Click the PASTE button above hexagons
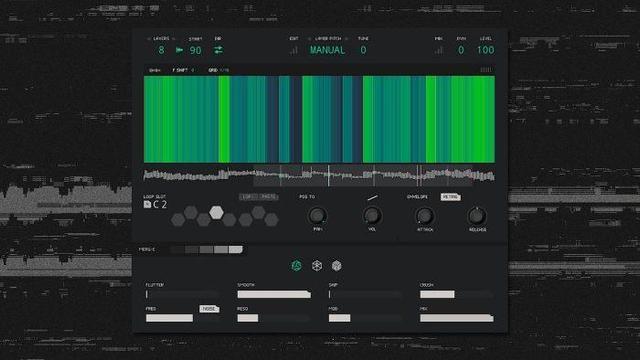This screenshot has height=360, width=640. click(x=268, y=197)
